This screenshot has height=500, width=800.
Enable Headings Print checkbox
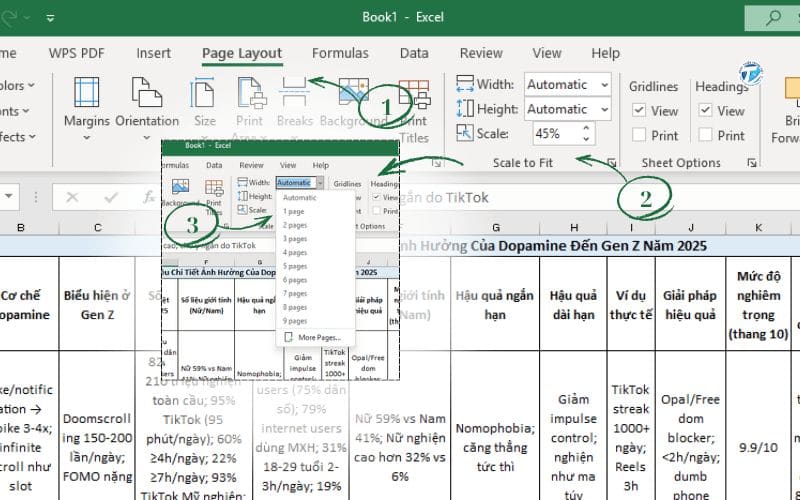705,135
